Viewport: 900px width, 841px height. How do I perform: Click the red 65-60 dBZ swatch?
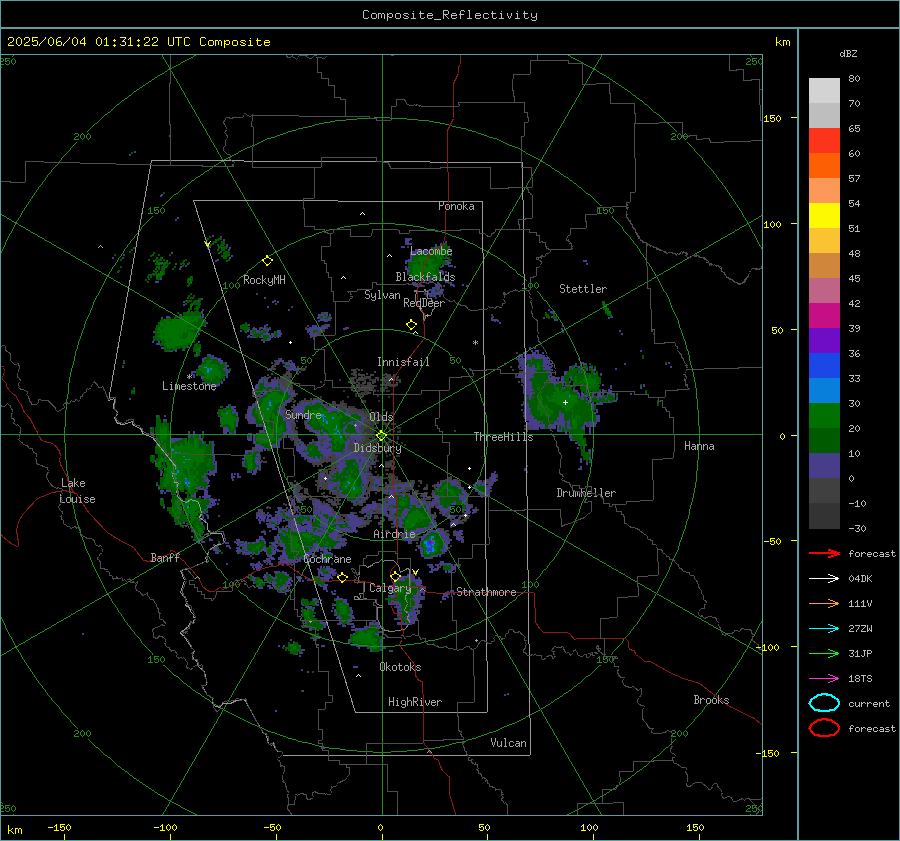pyautogui.click(x=824, y=141)
